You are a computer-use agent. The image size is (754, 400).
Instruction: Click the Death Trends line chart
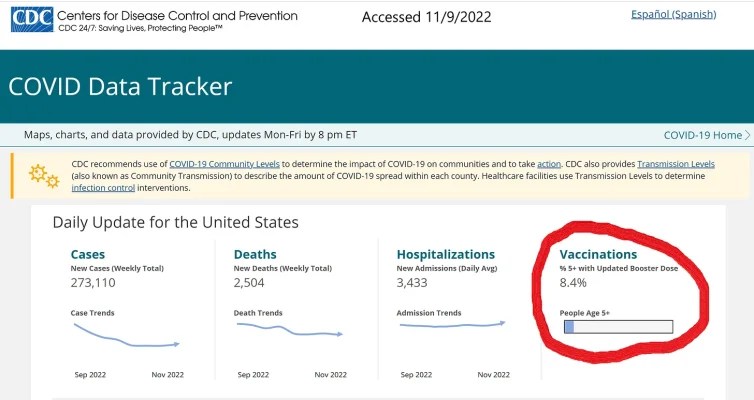[x=288, y=331]
